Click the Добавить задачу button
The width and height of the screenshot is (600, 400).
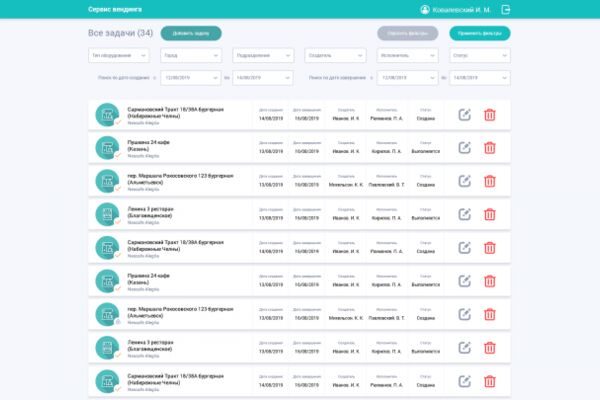191,33
